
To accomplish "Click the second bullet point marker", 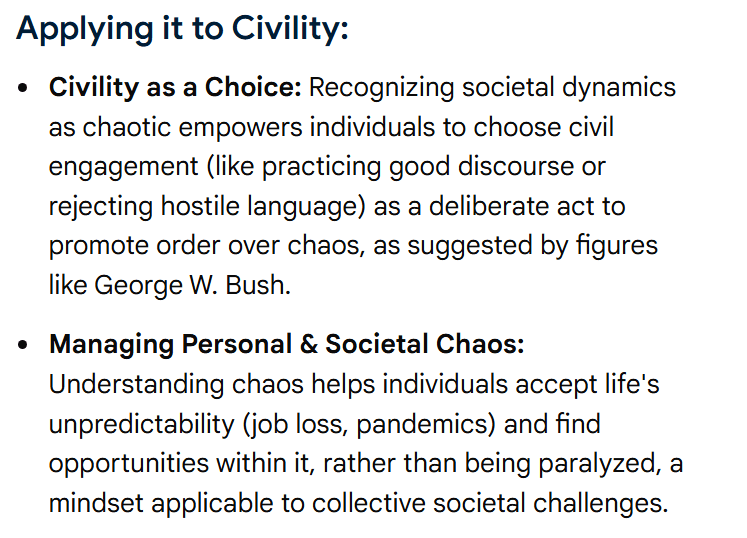I will pyautogui.click(x=23, y=346).
